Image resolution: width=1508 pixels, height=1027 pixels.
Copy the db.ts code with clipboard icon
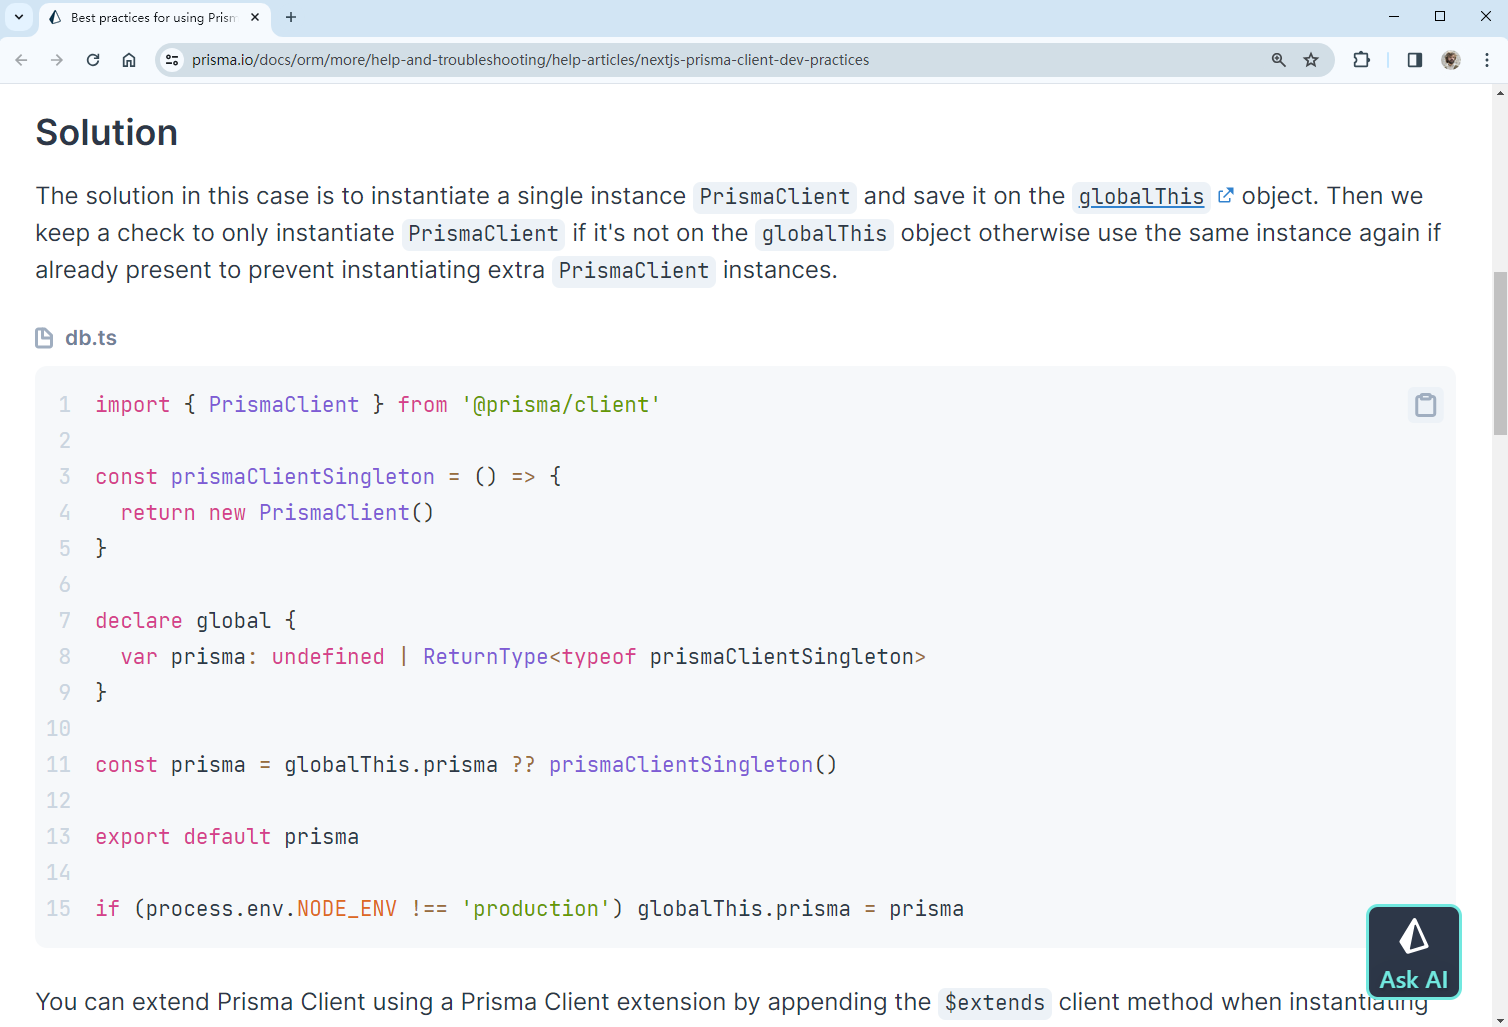[x=1425, y=405]
